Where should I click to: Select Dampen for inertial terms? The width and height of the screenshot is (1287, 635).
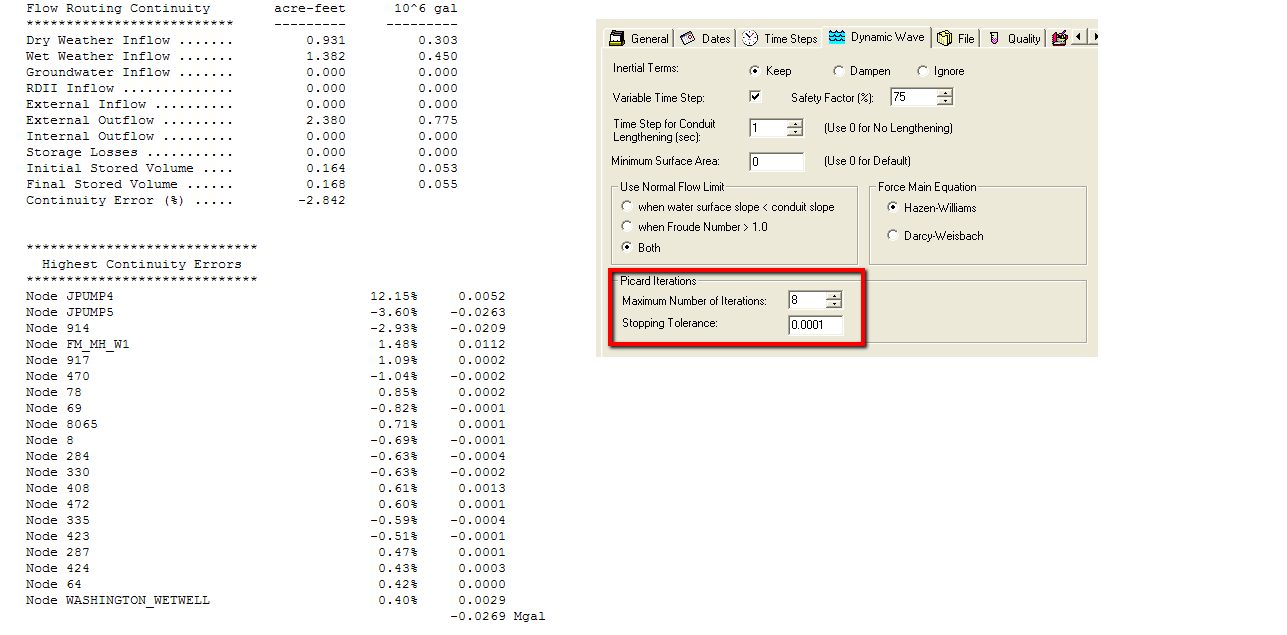tap(838, 71)
